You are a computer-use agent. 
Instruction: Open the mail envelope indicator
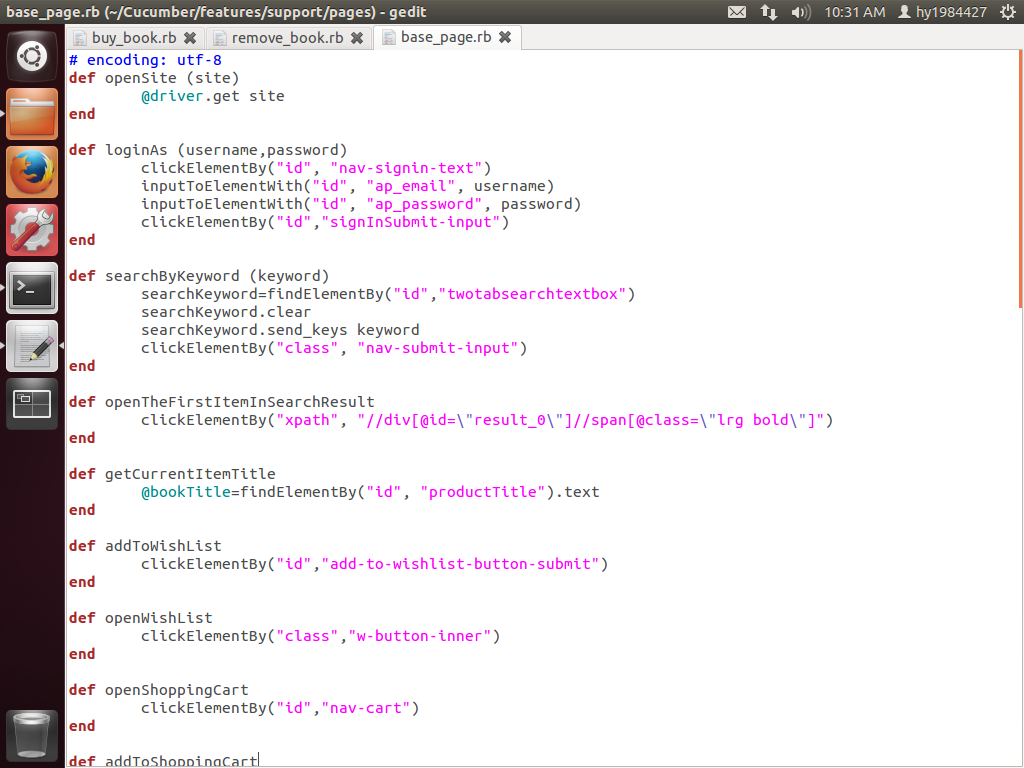(x=737, y=12)
